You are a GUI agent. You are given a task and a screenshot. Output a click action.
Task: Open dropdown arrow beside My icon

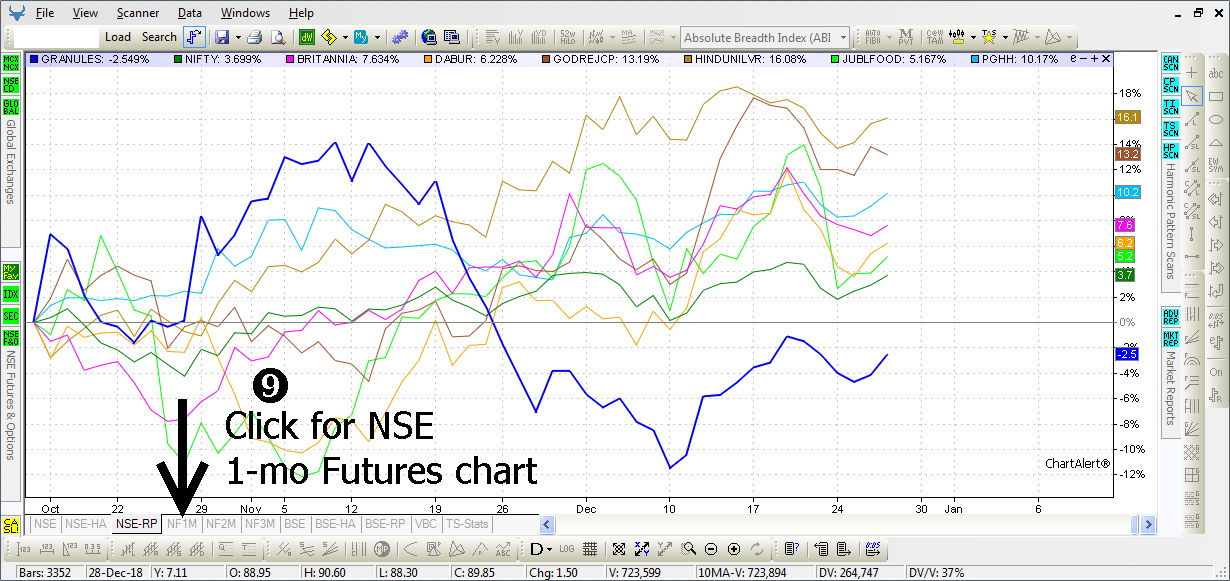(x=377, y=37)
